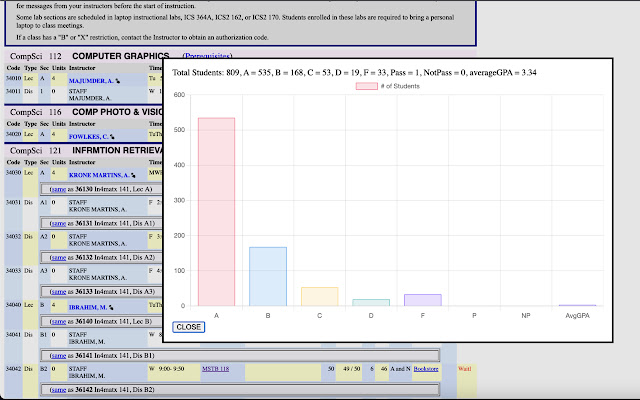Click course code 34041
The width and height of the screenshot is (640, 400).
pos(13,335)
